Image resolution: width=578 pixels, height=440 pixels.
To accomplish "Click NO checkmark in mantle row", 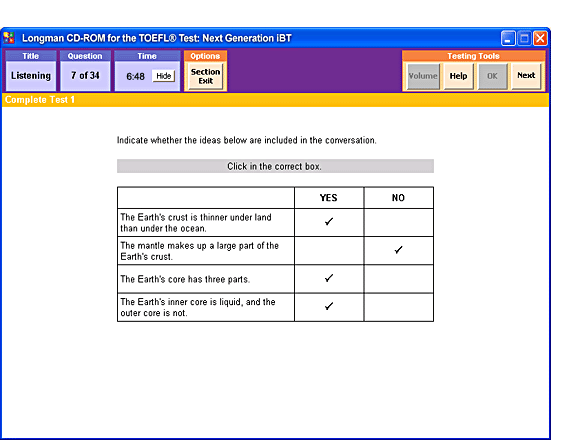I will click(x=398, y=250).
